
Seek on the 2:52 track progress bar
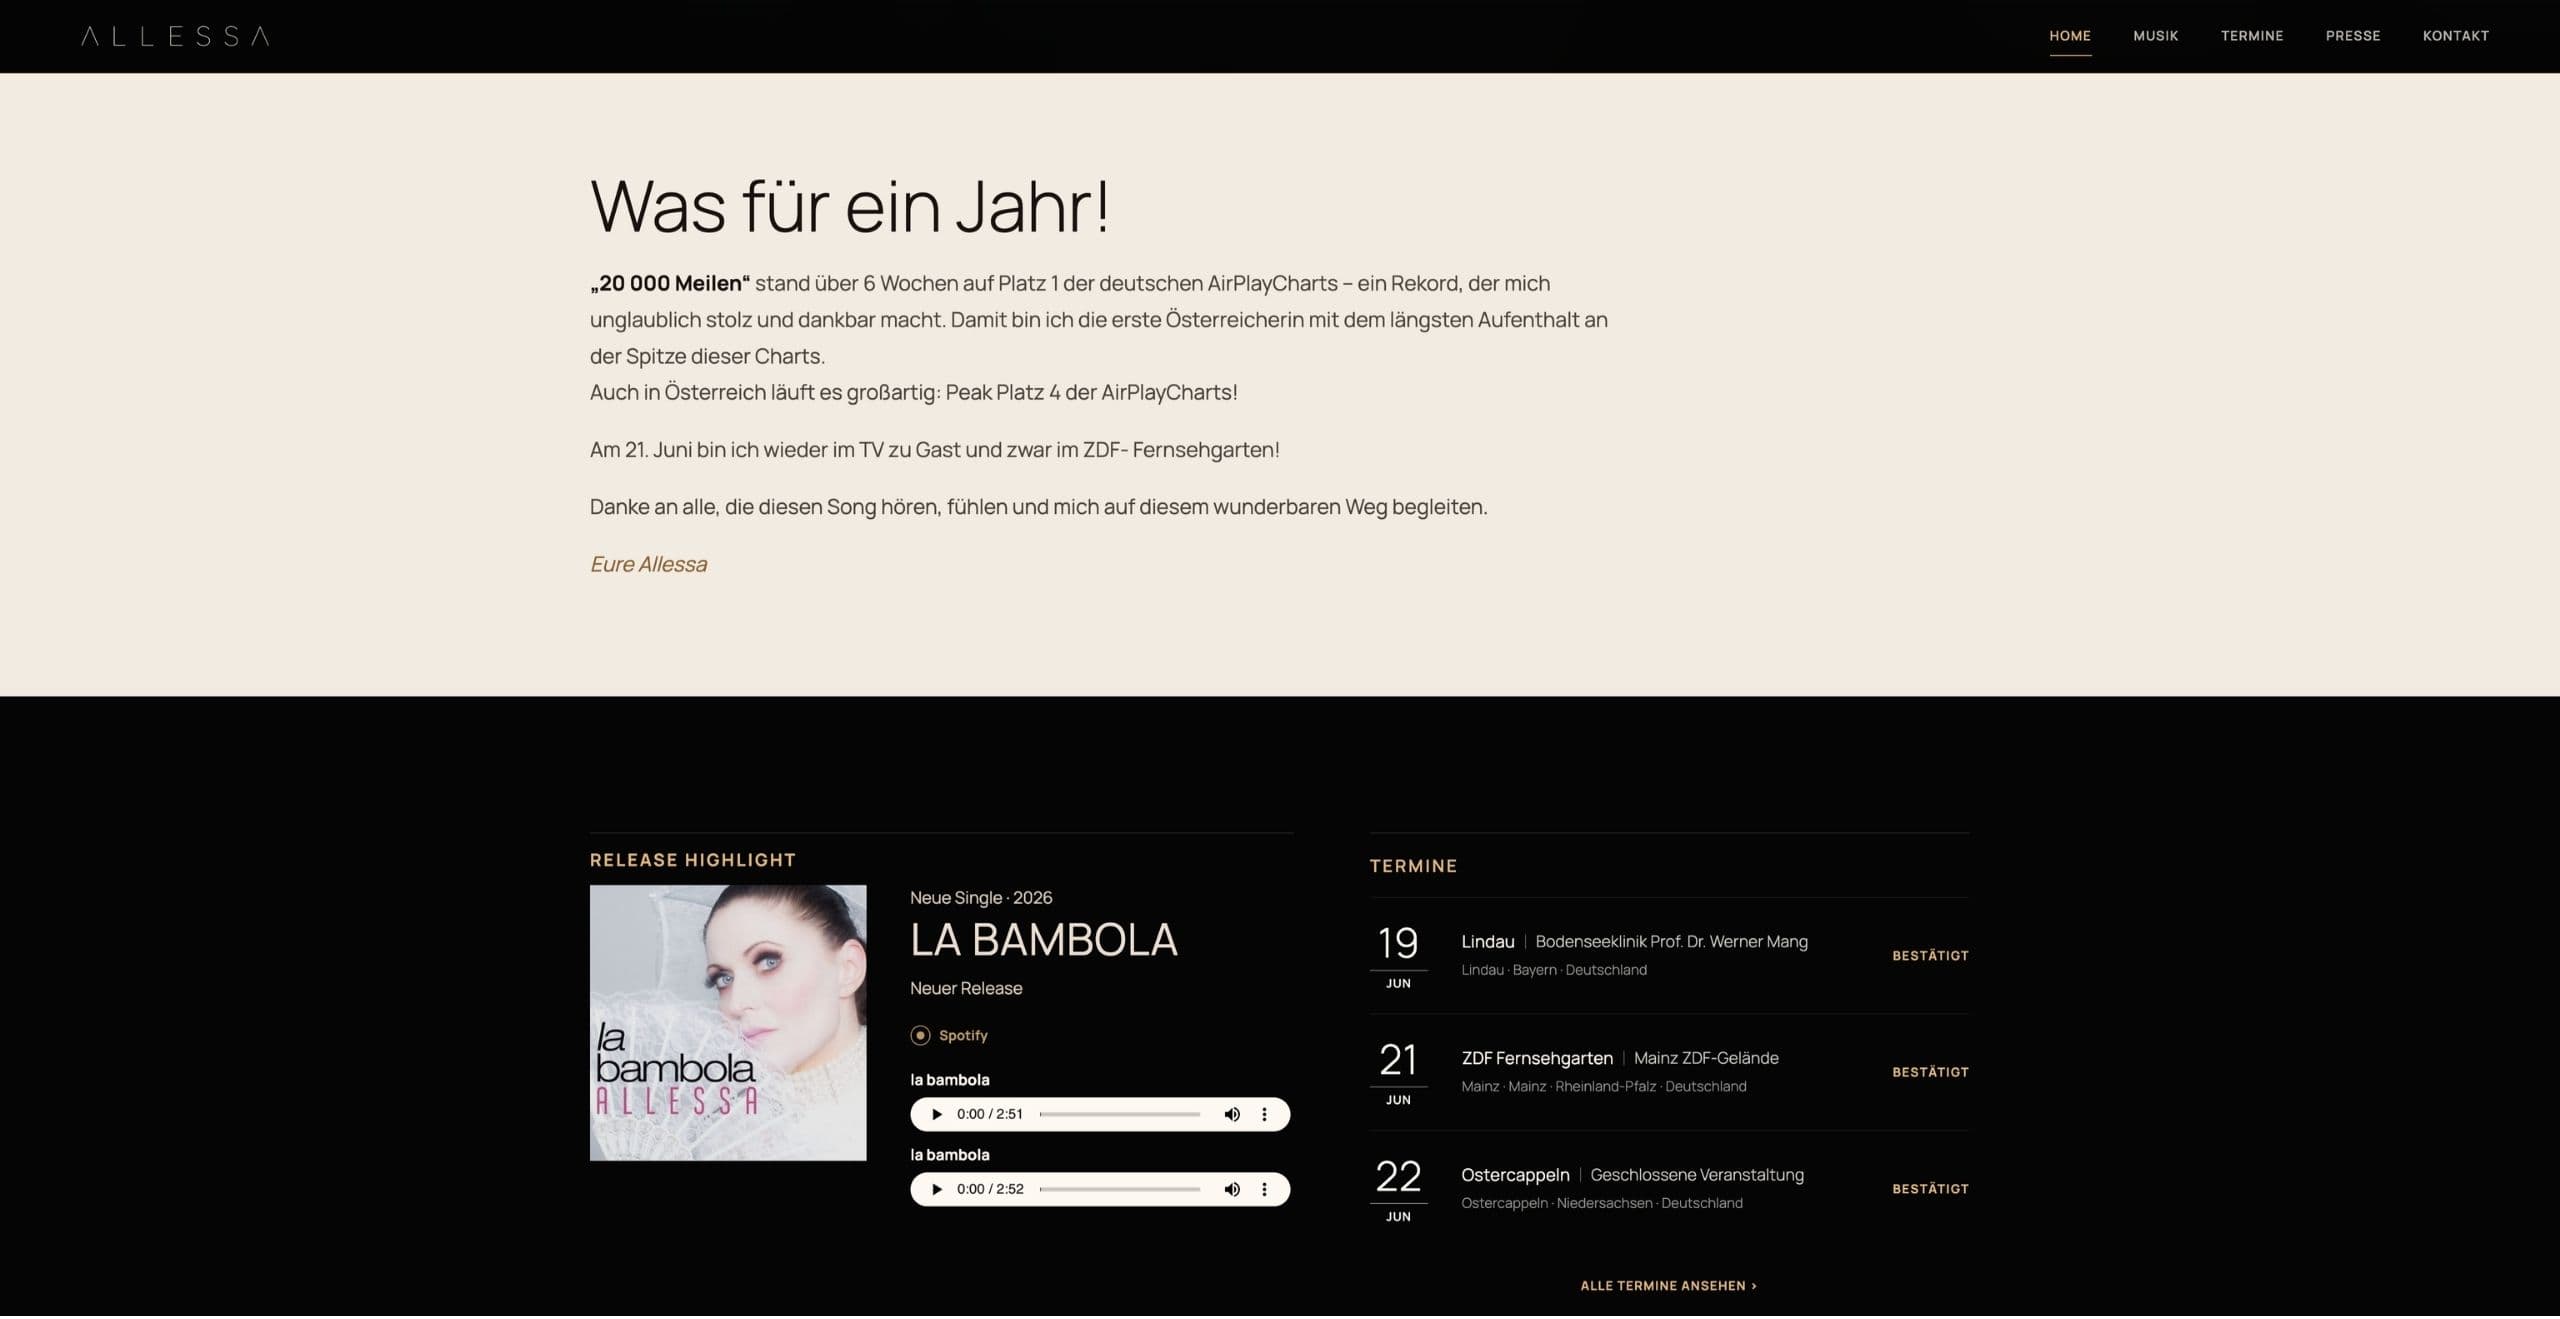tap(1120, 1189)
